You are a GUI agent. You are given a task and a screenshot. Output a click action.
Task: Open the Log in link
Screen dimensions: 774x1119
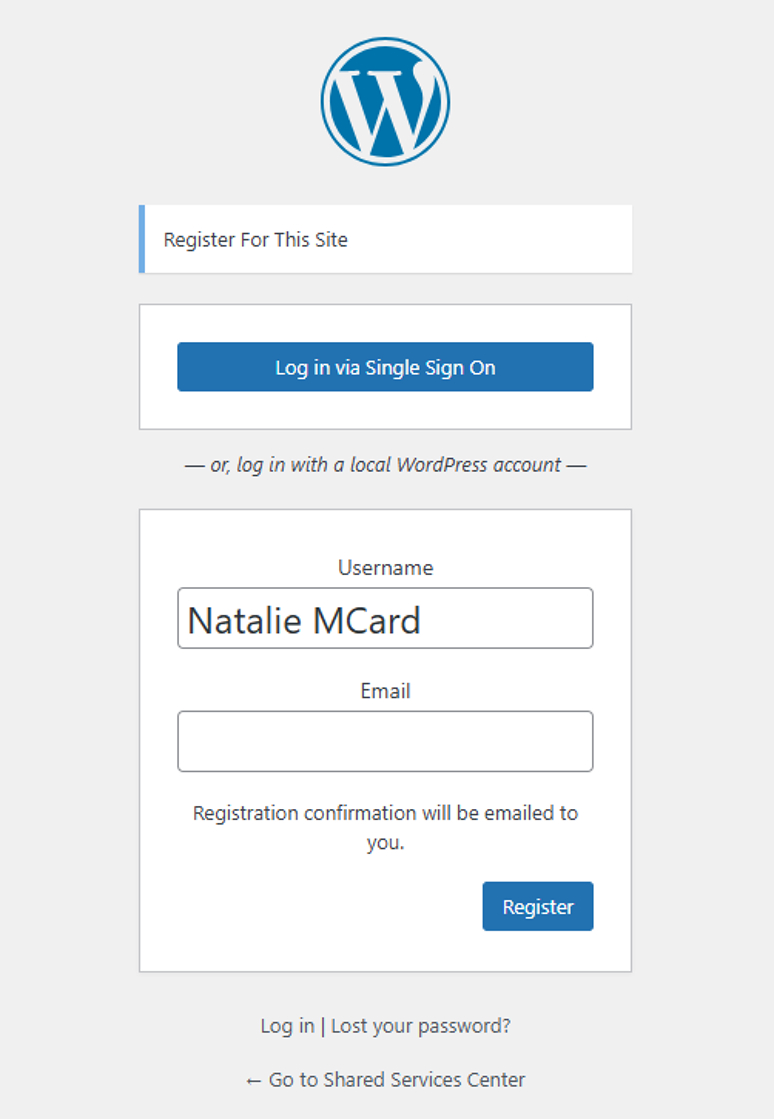coord(287,1026)
